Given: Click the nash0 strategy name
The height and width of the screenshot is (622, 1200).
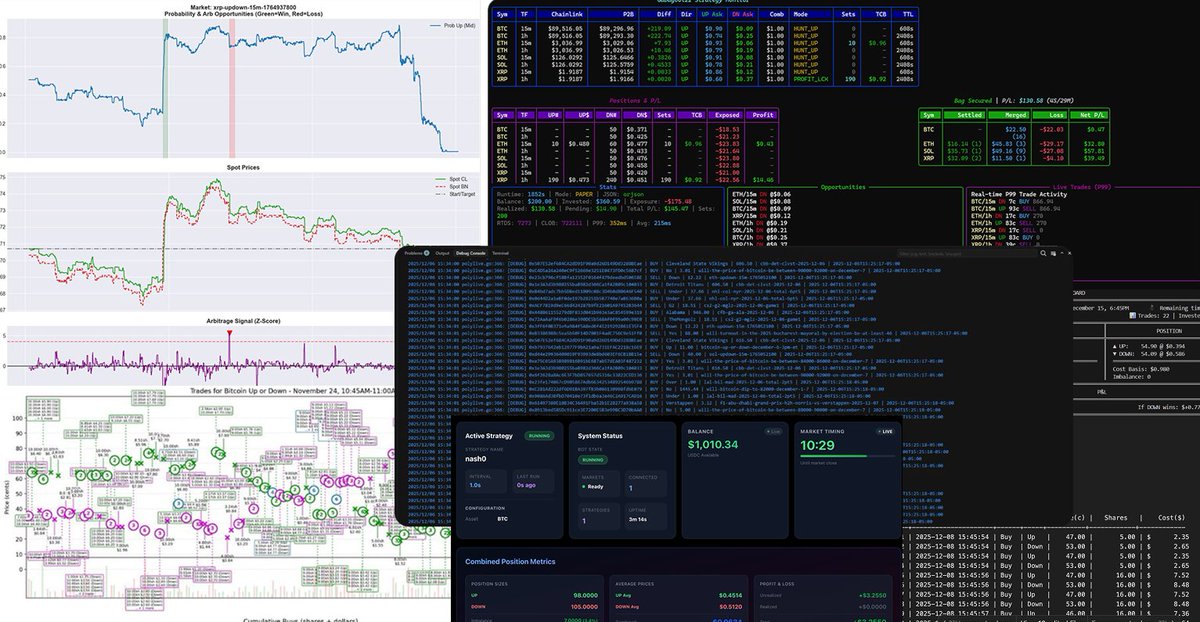Looking at the screenshot, I should point(476,458).
